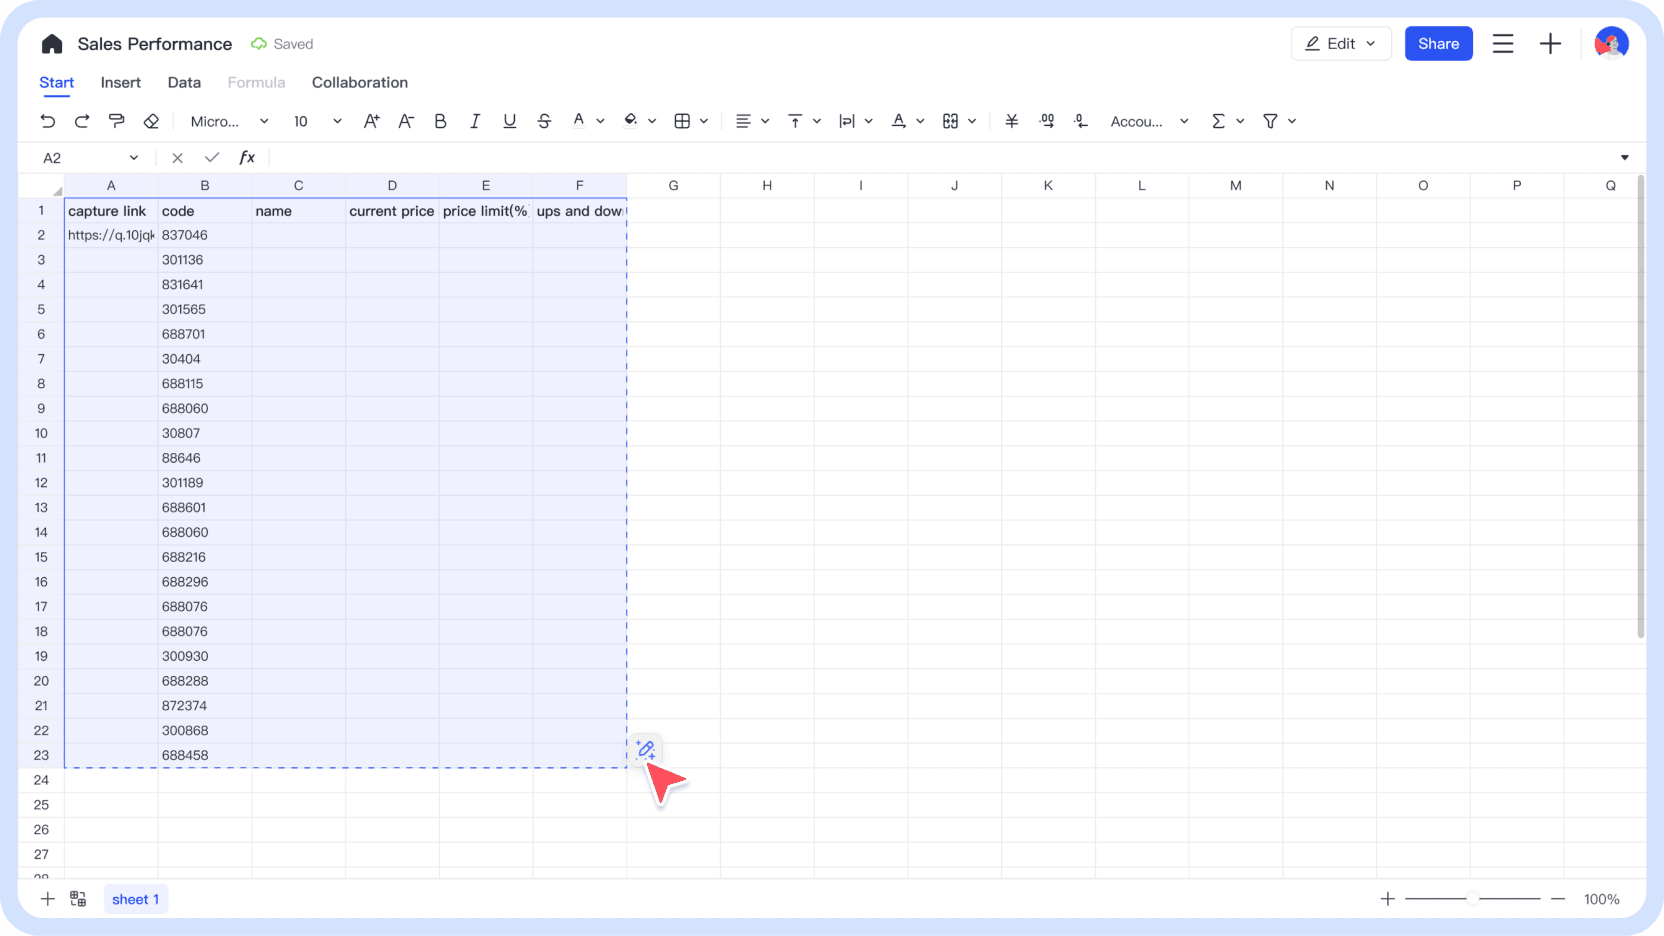This screenshot has width=1664, height=936.
Task: Open number format Accou... dropdown
Action: point(1149,121)
